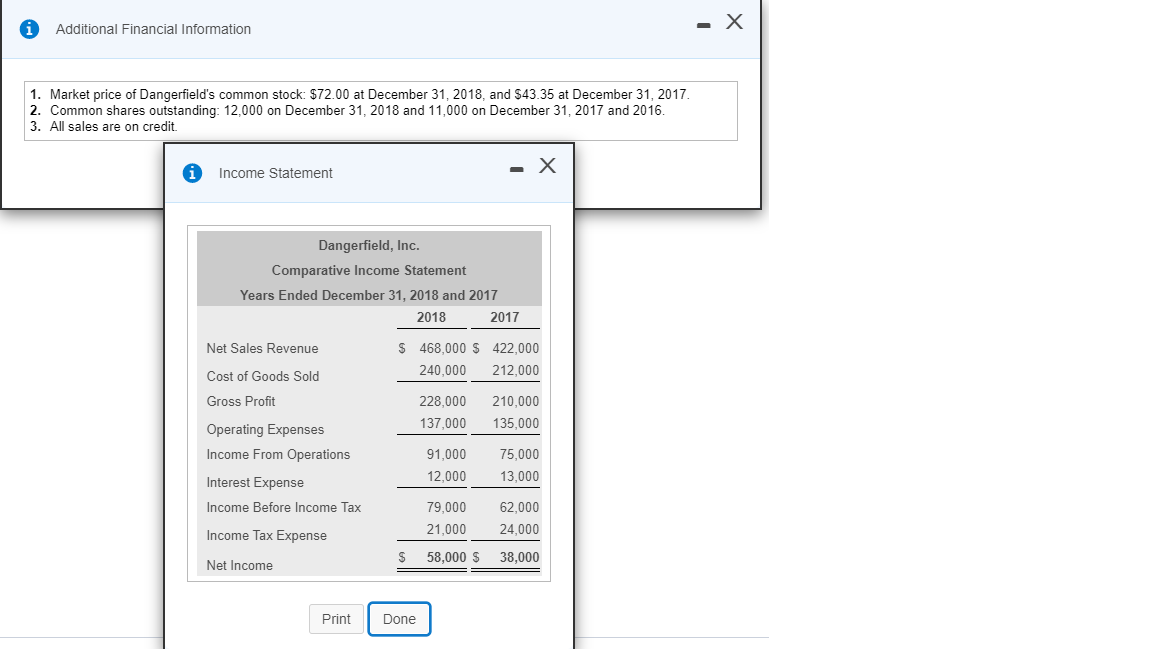
Task: Click the Operating Expenses row label
Action: coord(265,429)
